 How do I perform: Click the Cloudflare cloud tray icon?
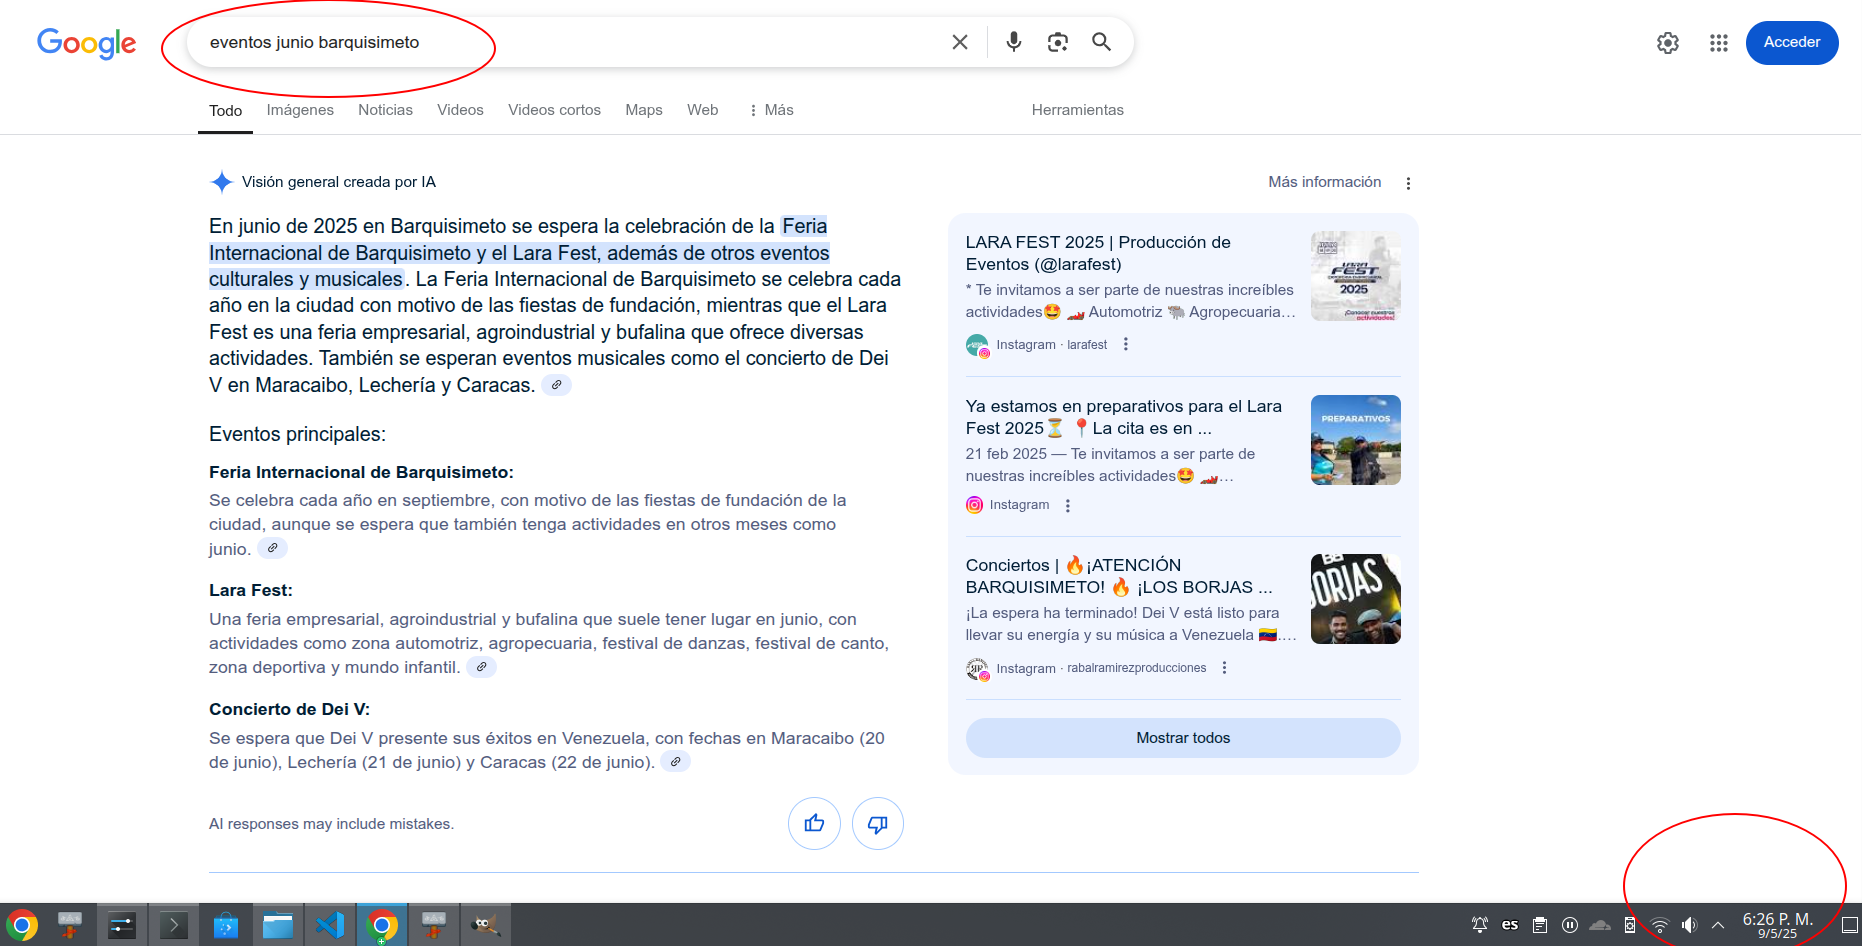coord(1600,925)
